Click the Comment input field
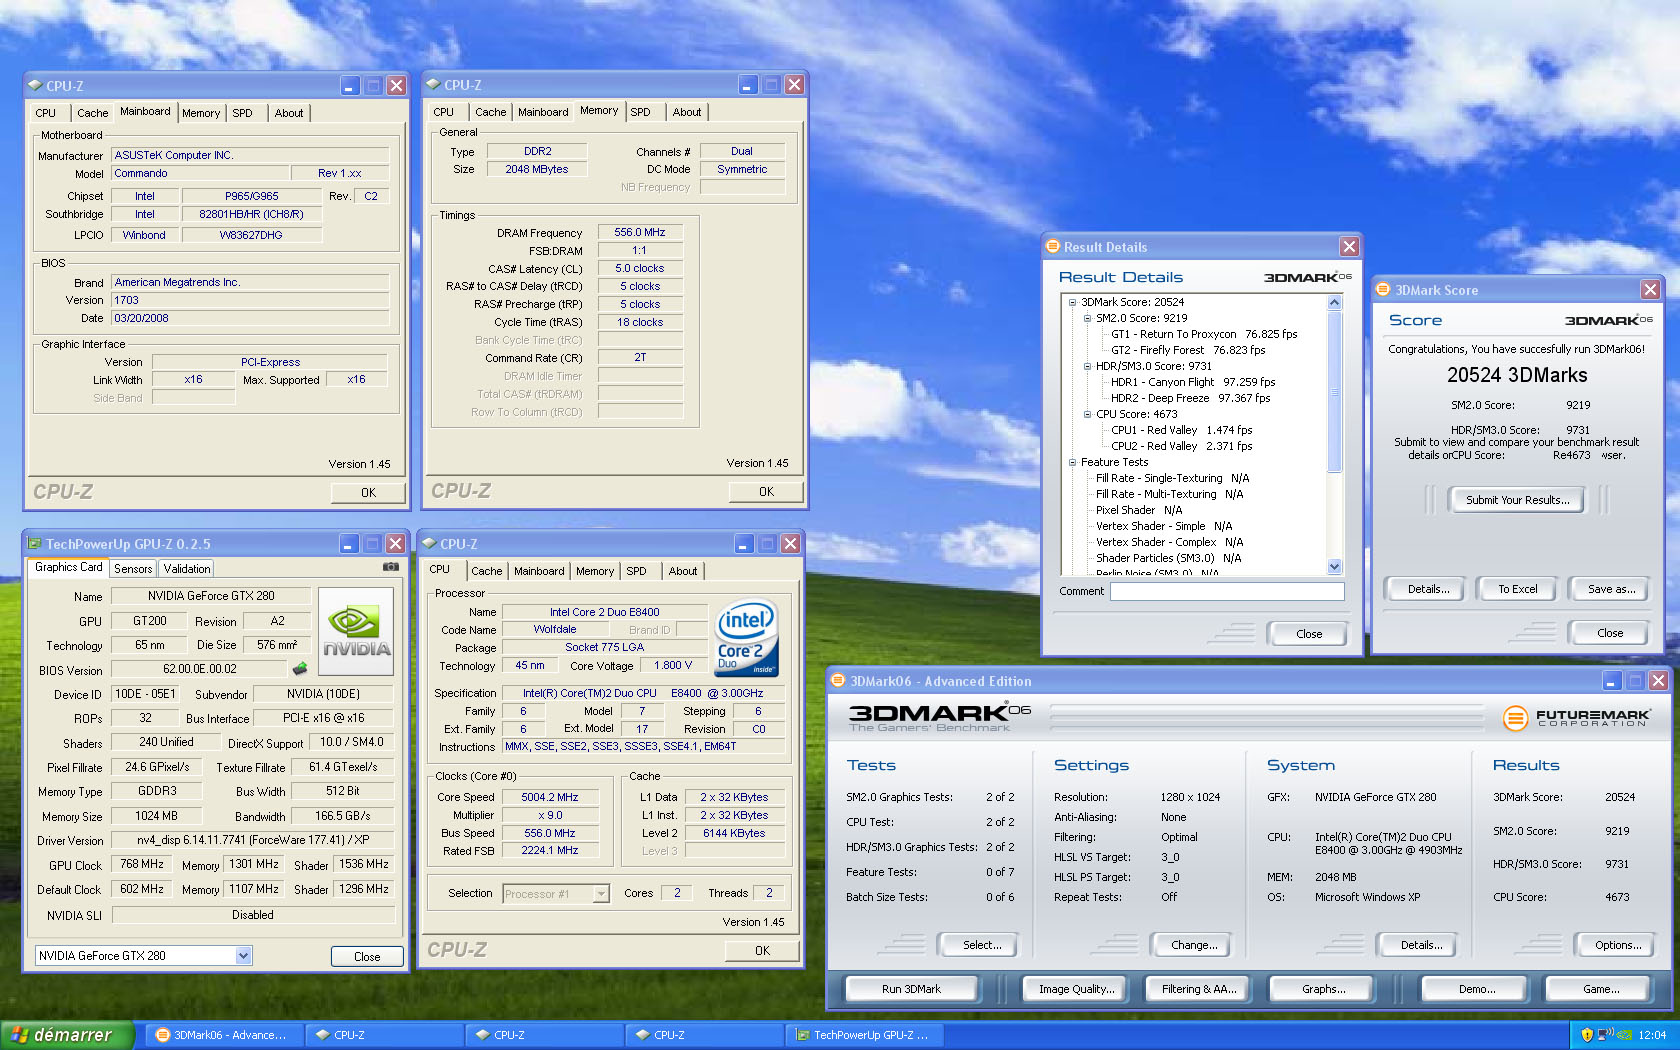The height and width of the screenshot is (1050, 1680). (x=1227, y=591)
